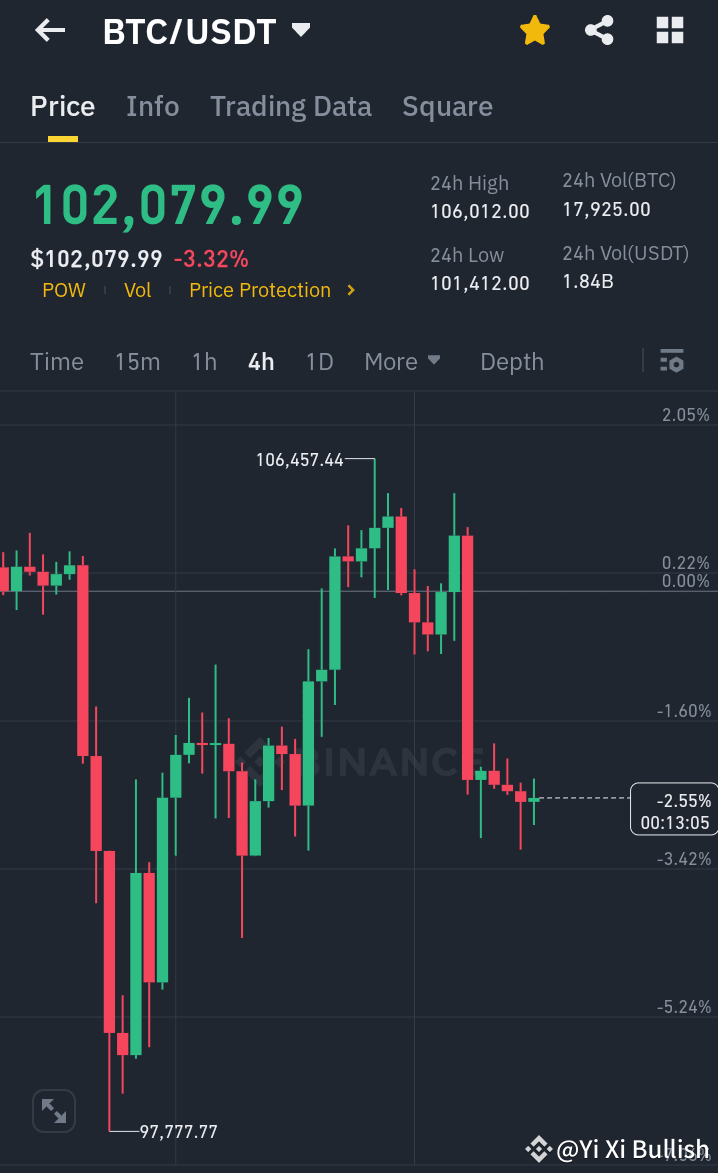Open the Info tab
This screenshot has width=718, height=1173.
tap(152, 106)
